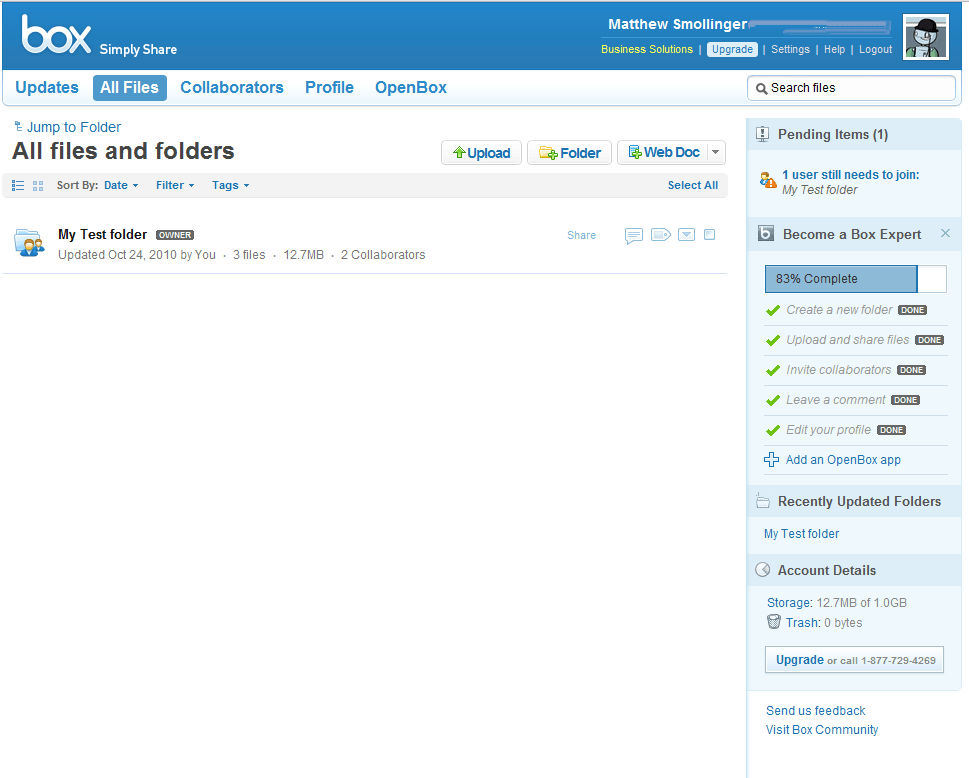Click 'Upload and share files' checklist item
Viewport: 969px width, 778px height.
847,340
